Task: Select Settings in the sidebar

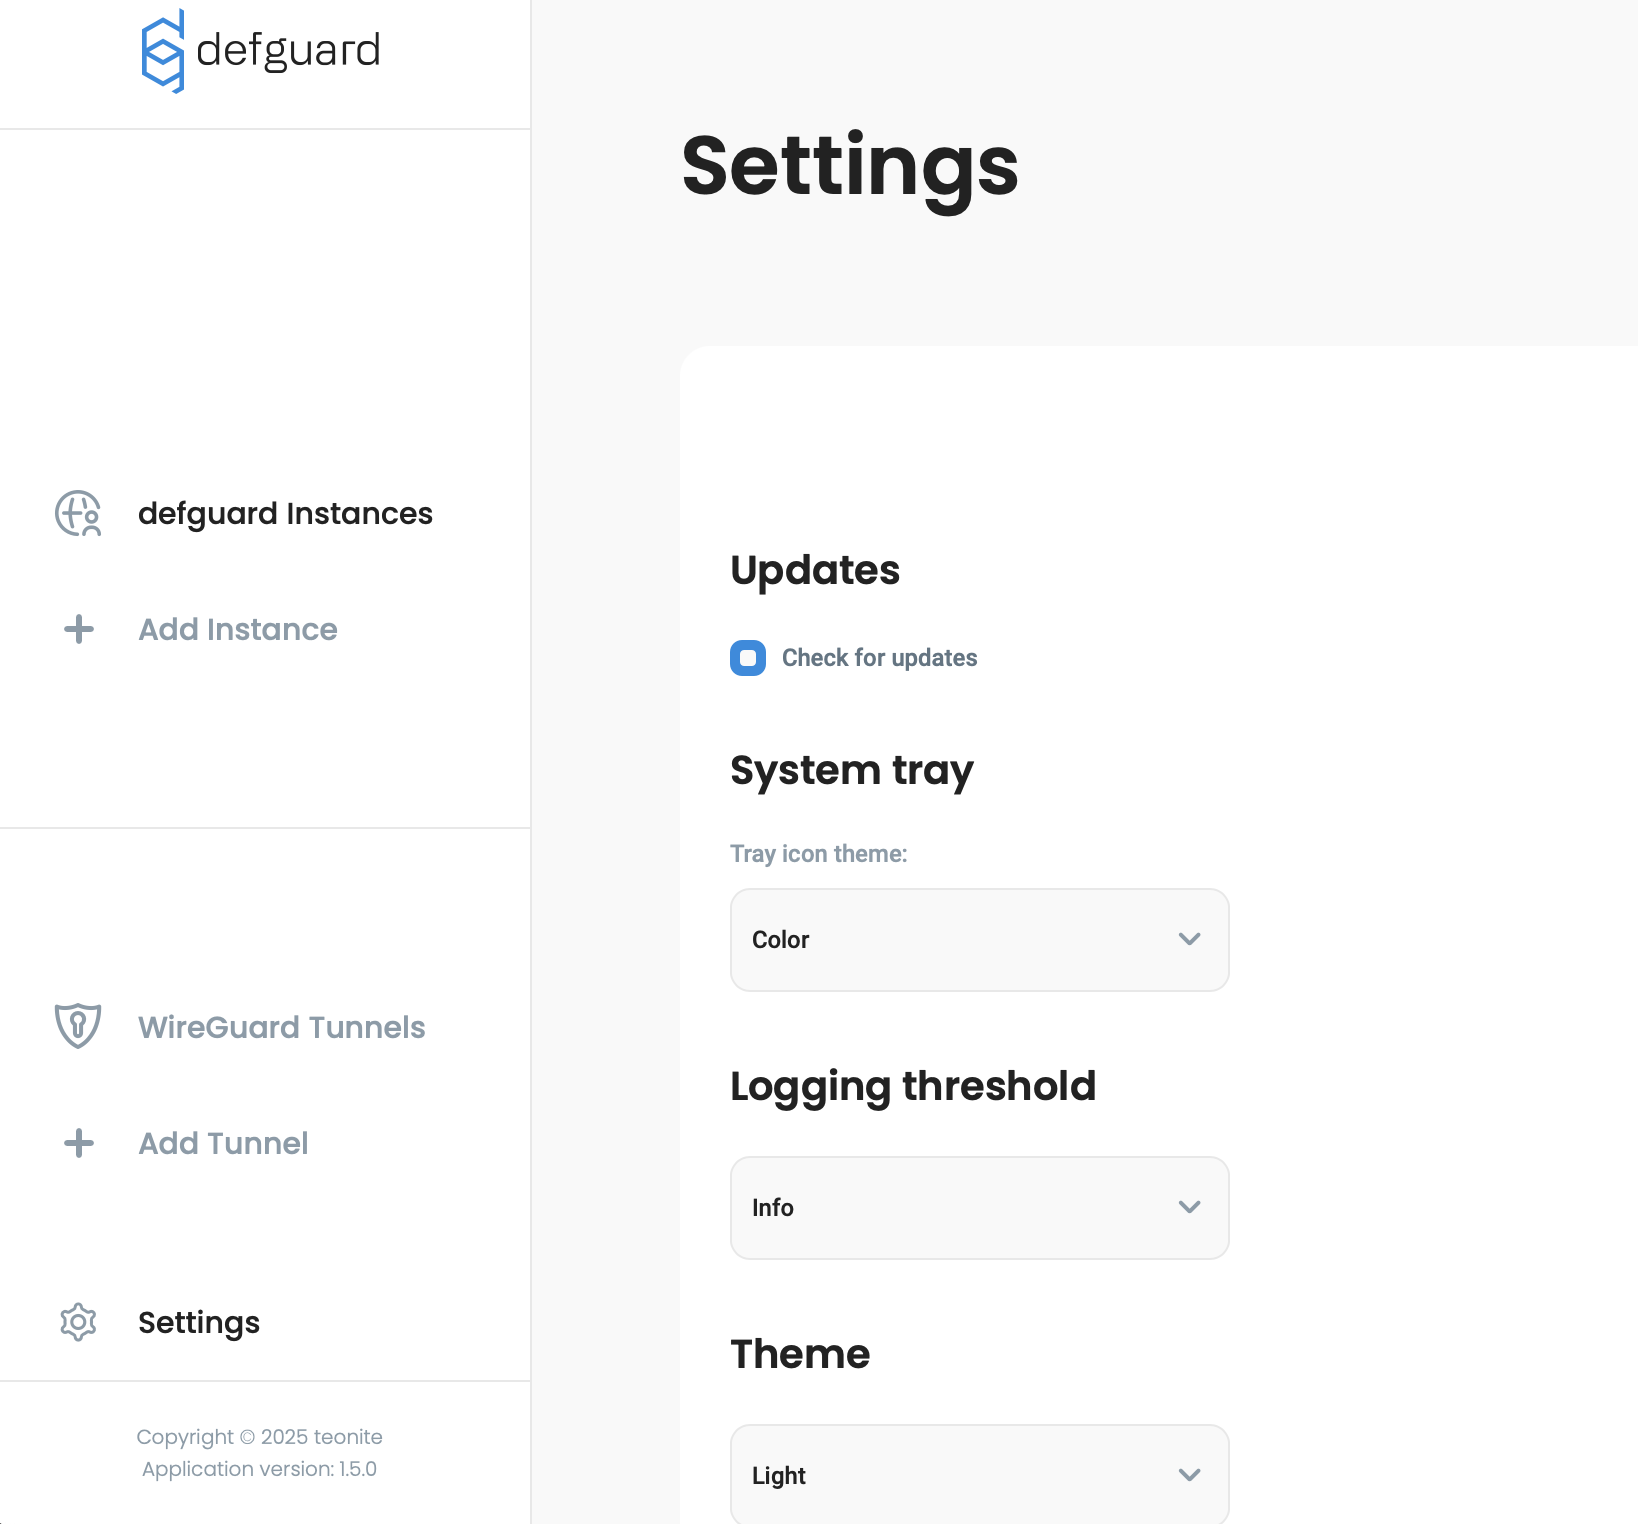Action: (x=198, y=1322)
